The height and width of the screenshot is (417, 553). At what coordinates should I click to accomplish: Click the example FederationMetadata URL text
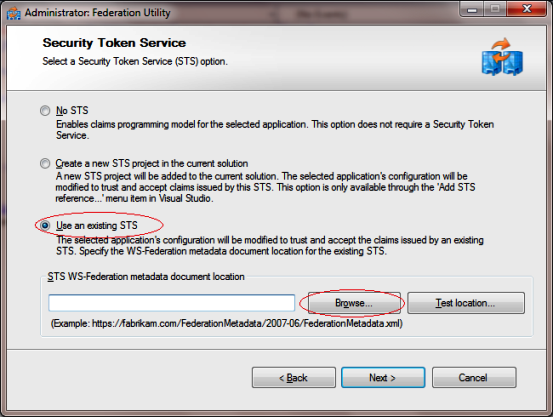coord(227,324)
